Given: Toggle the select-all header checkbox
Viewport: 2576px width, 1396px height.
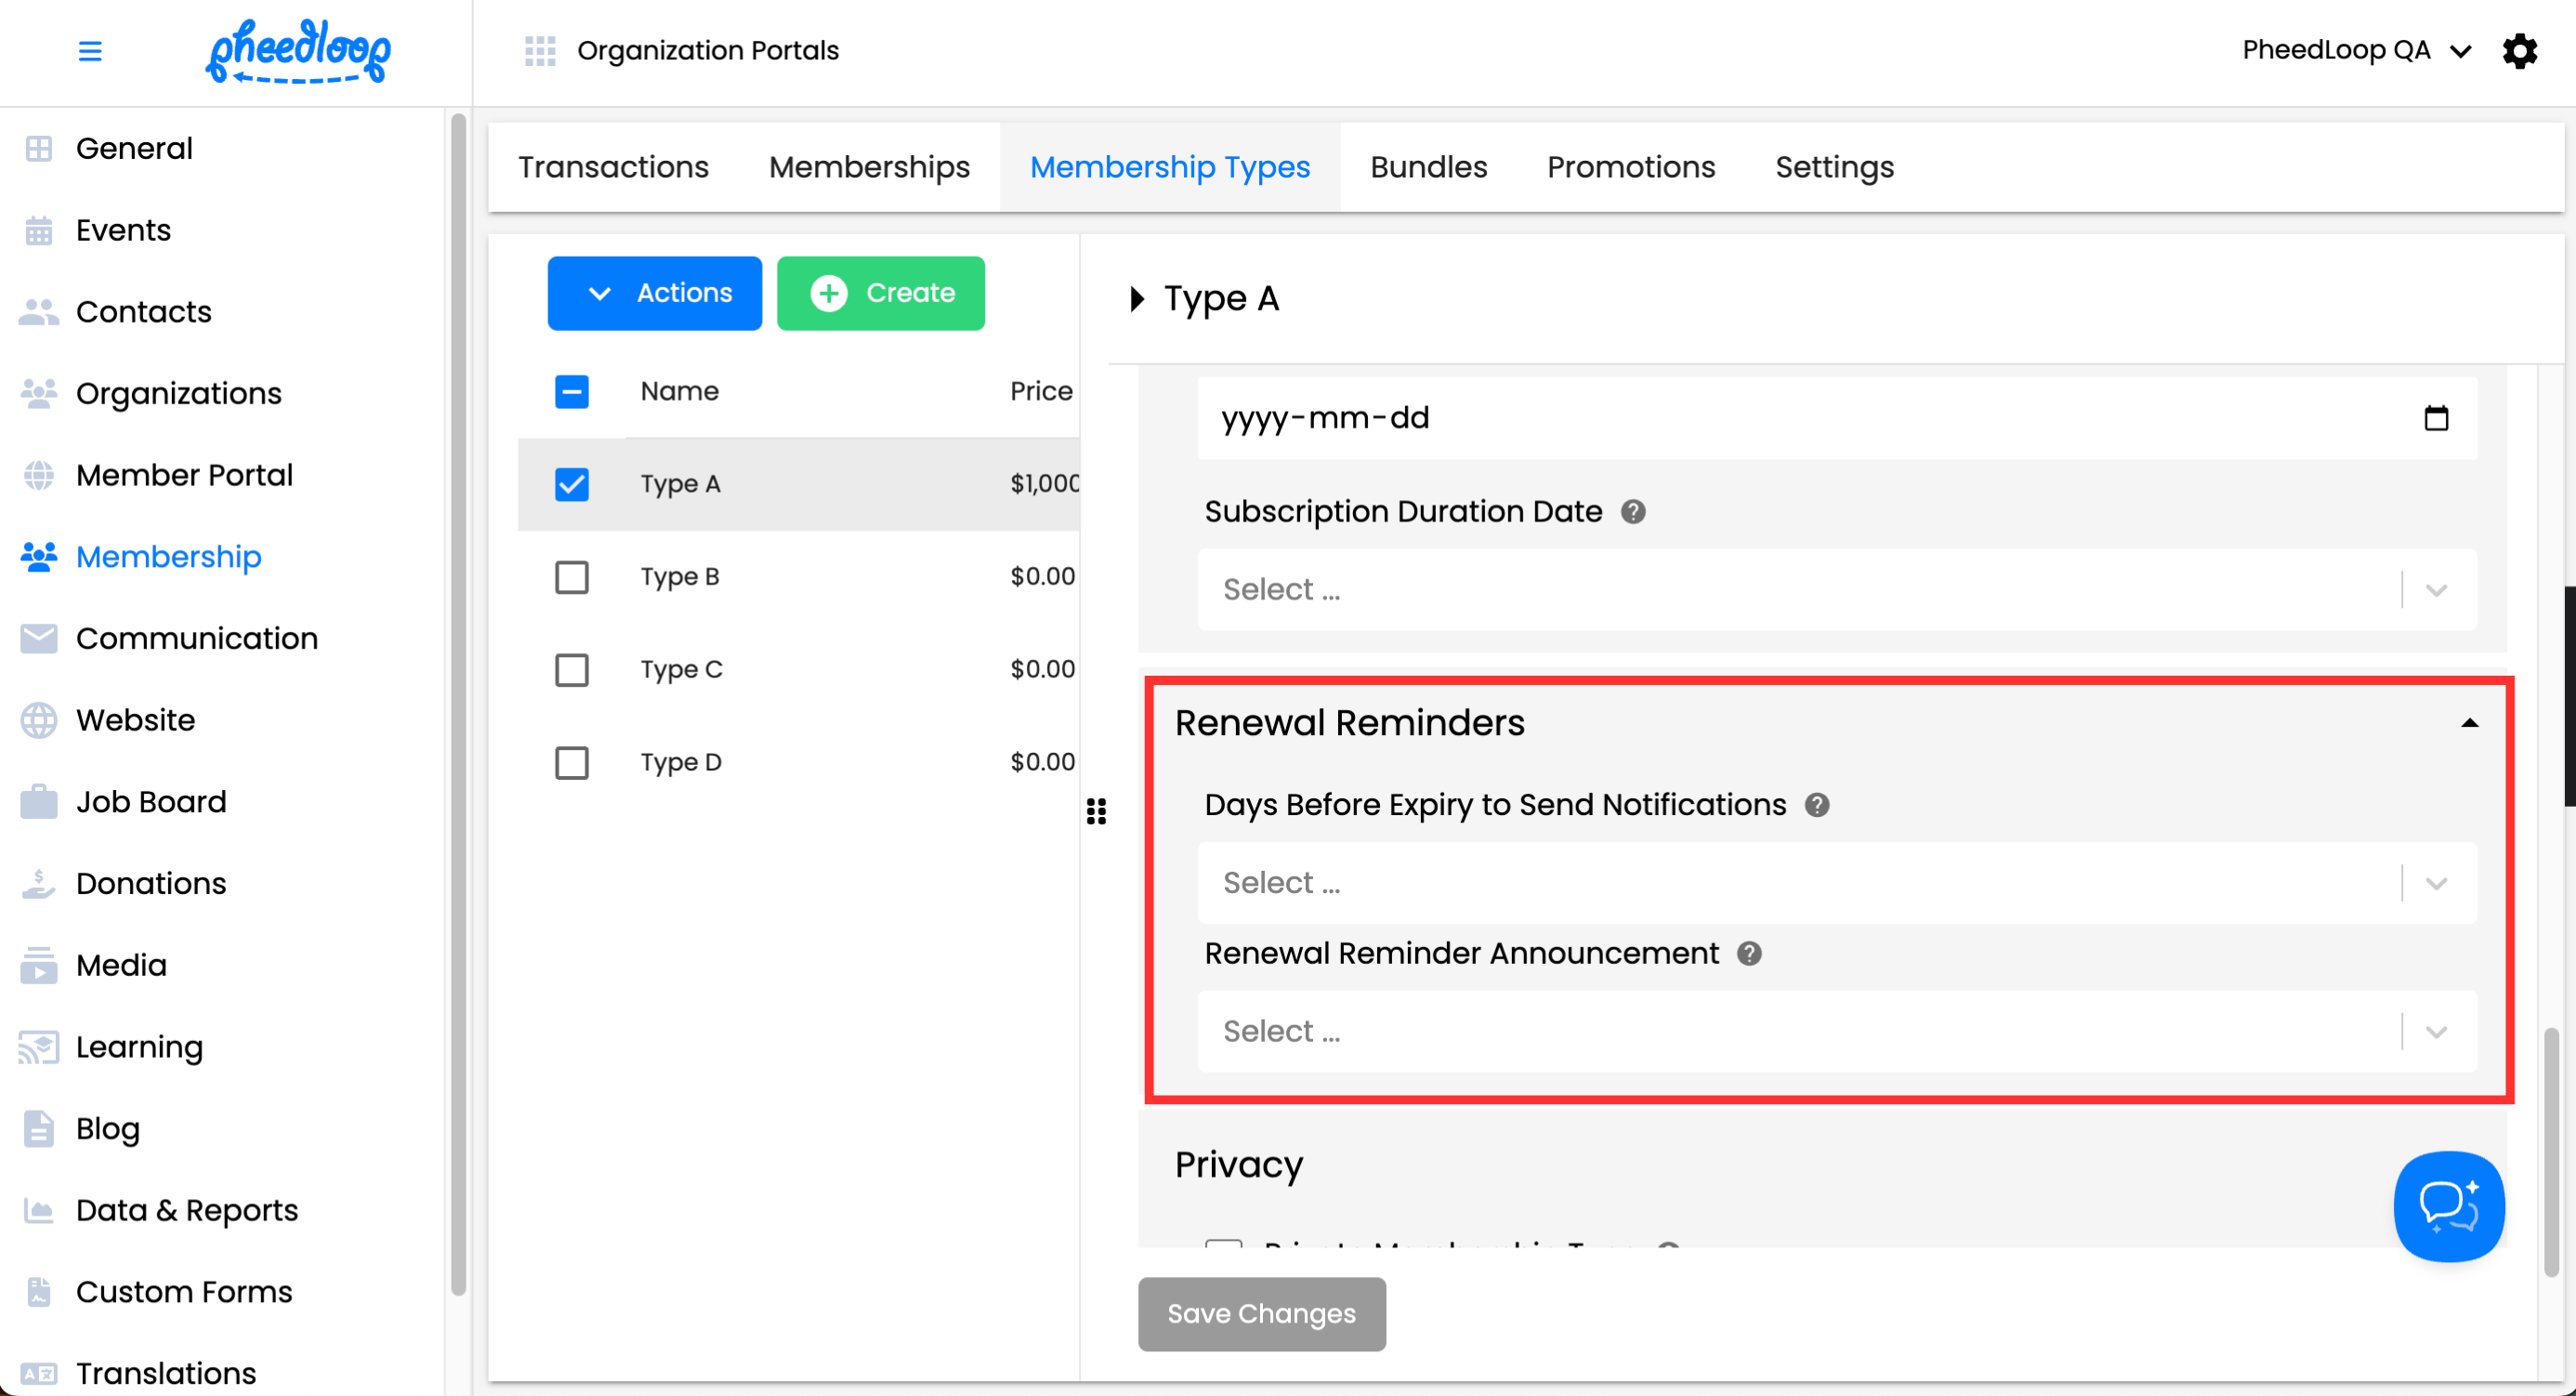Looking at the screenshot, I should (572, 391).
